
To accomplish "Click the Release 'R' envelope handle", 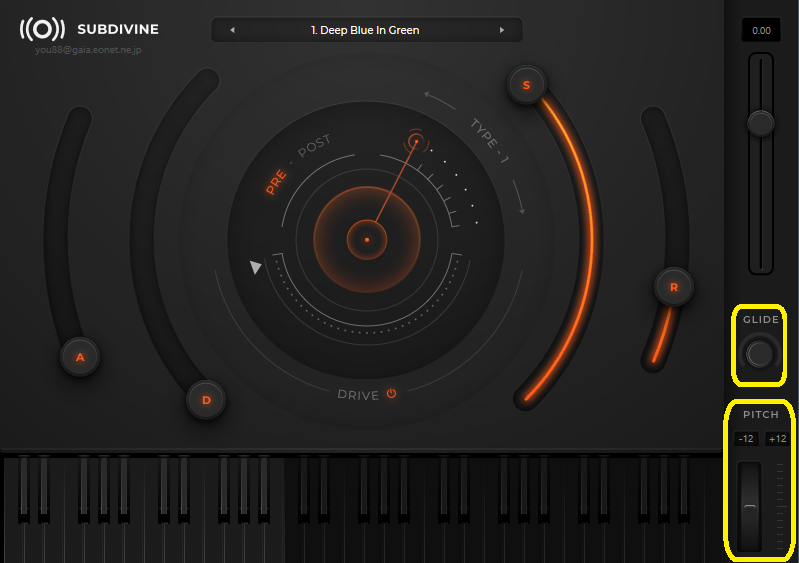I will pyautogui.click(x=674, y=287).
